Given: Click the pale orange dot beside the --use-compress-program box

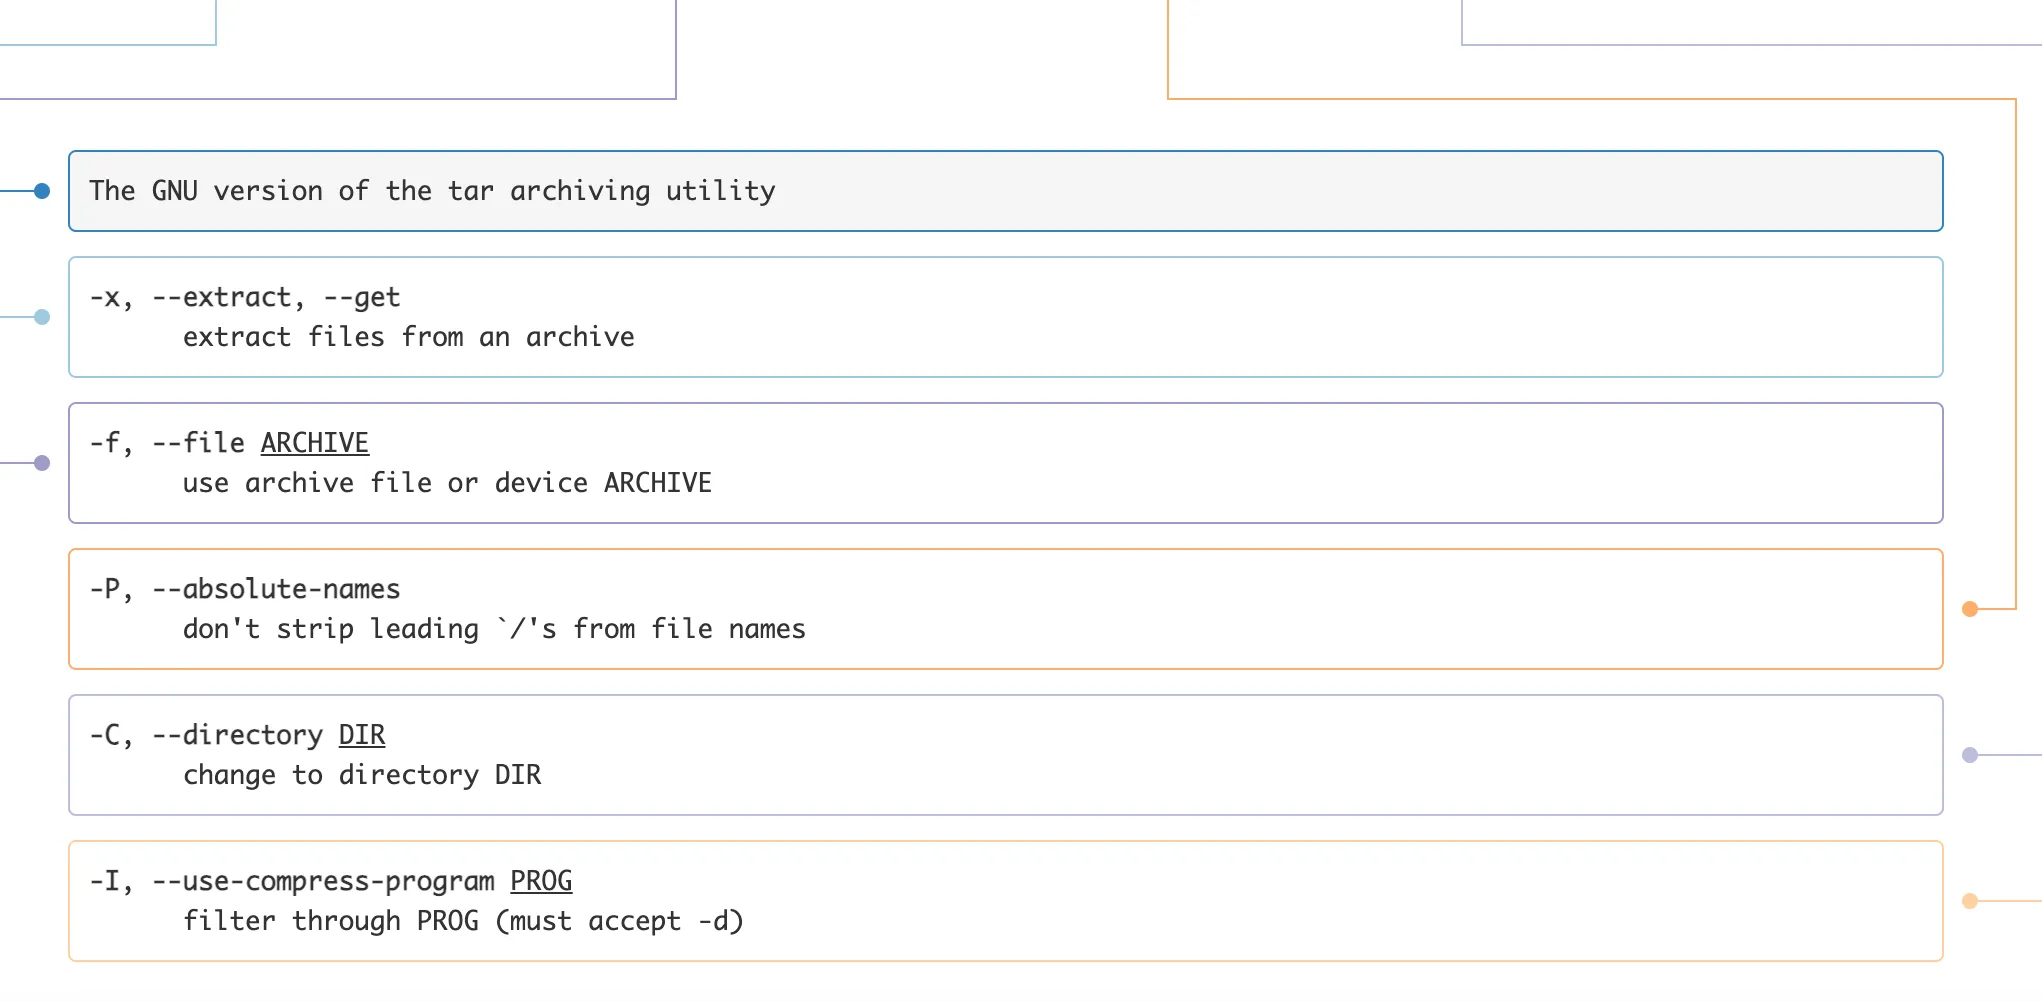Looking at the screenshot, I should 1970,901.
